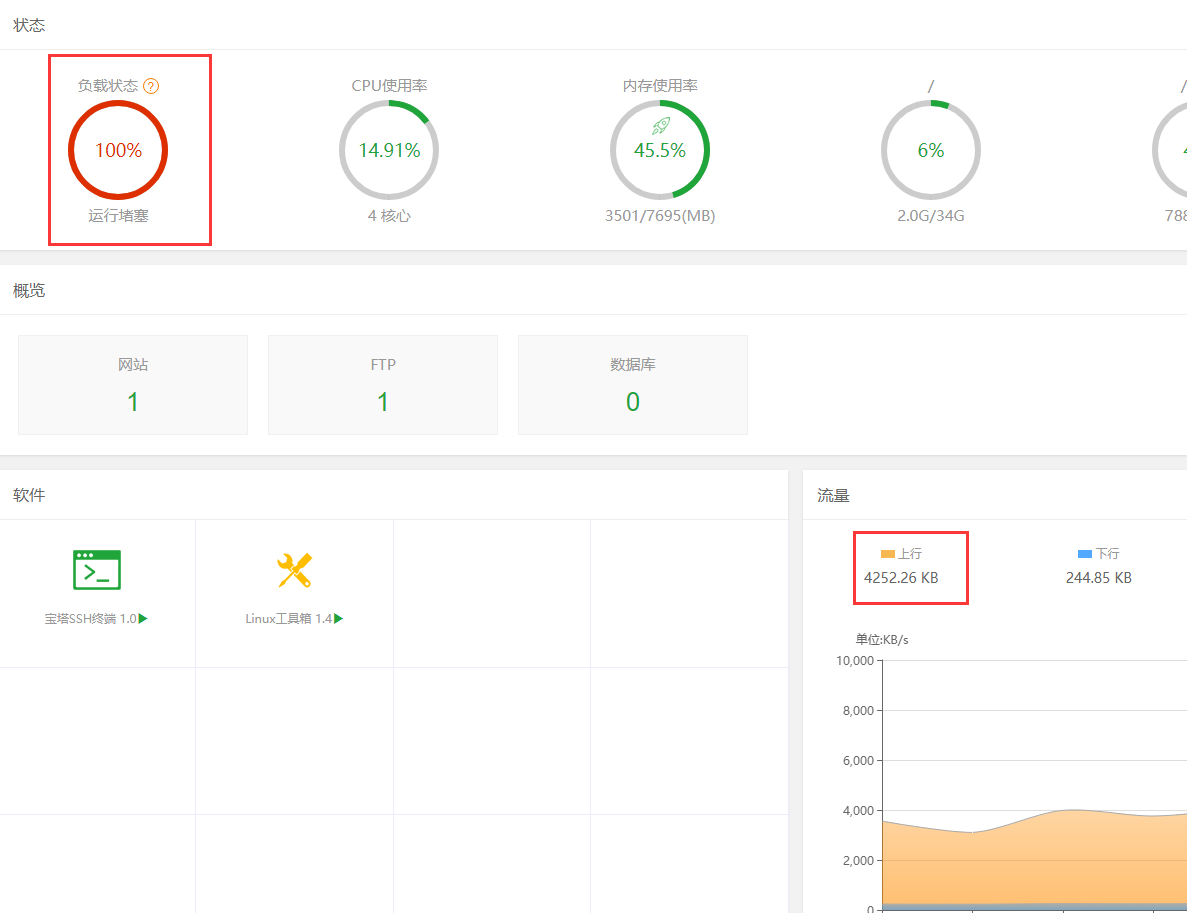Click the 软件 panel heading
The width and height of the screenshot is (1187, 913).
click(x=29, y=495)
